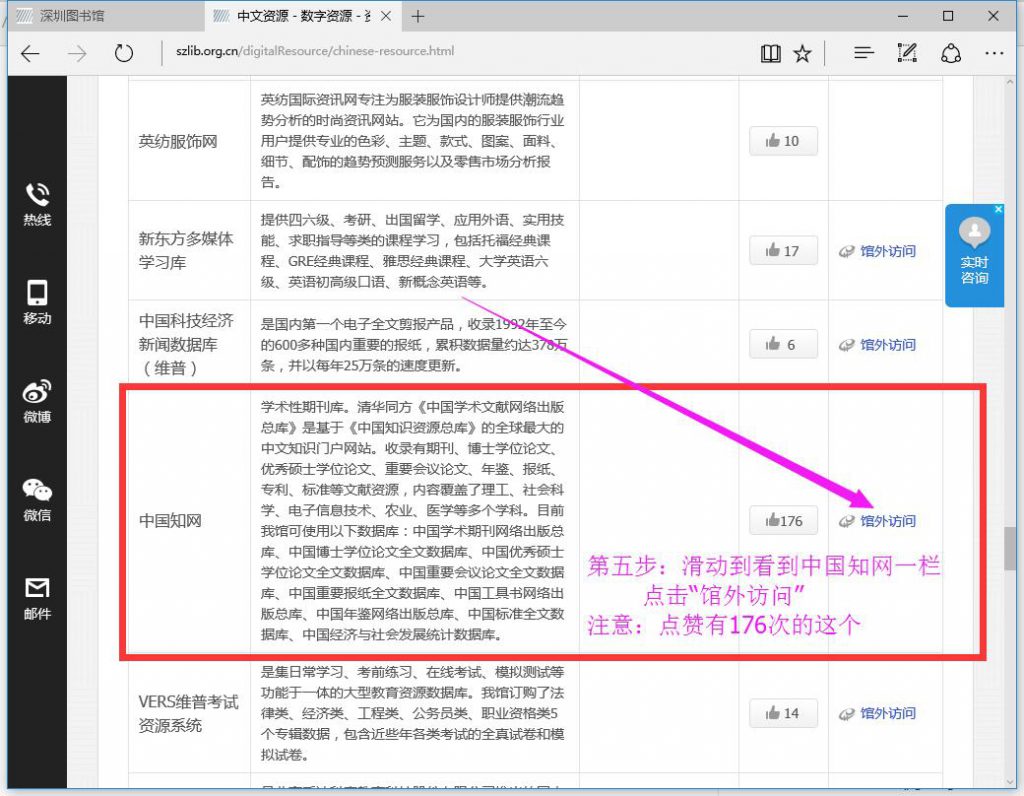The image size is (1024, 796).
Task: Refresh the current page
Action: click(x=123, y=53)
